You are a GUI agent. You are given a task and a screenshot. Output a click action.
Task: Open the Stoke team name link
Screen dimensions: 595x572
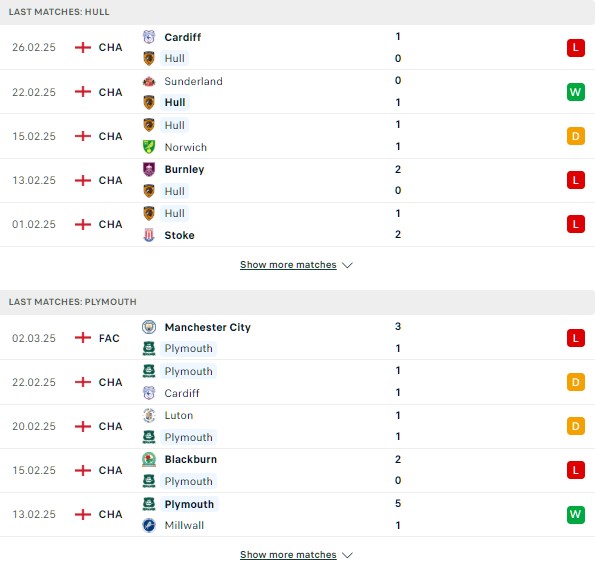(x=179, y=235)
